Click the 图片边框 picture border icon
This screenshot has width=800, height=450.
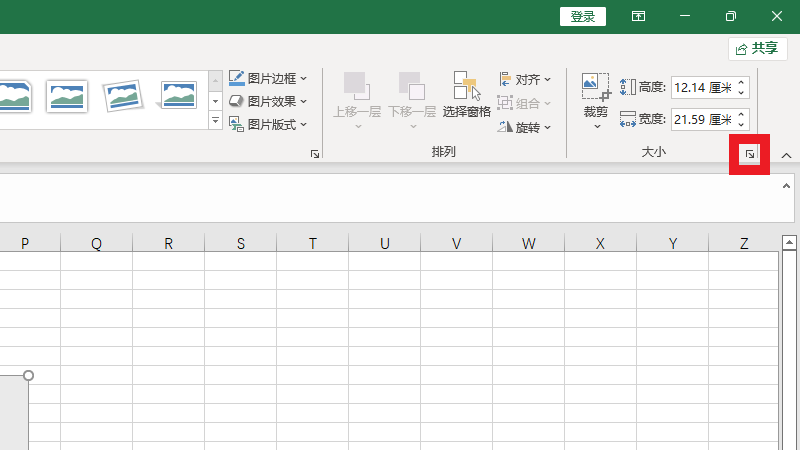(x=237, y=78)
